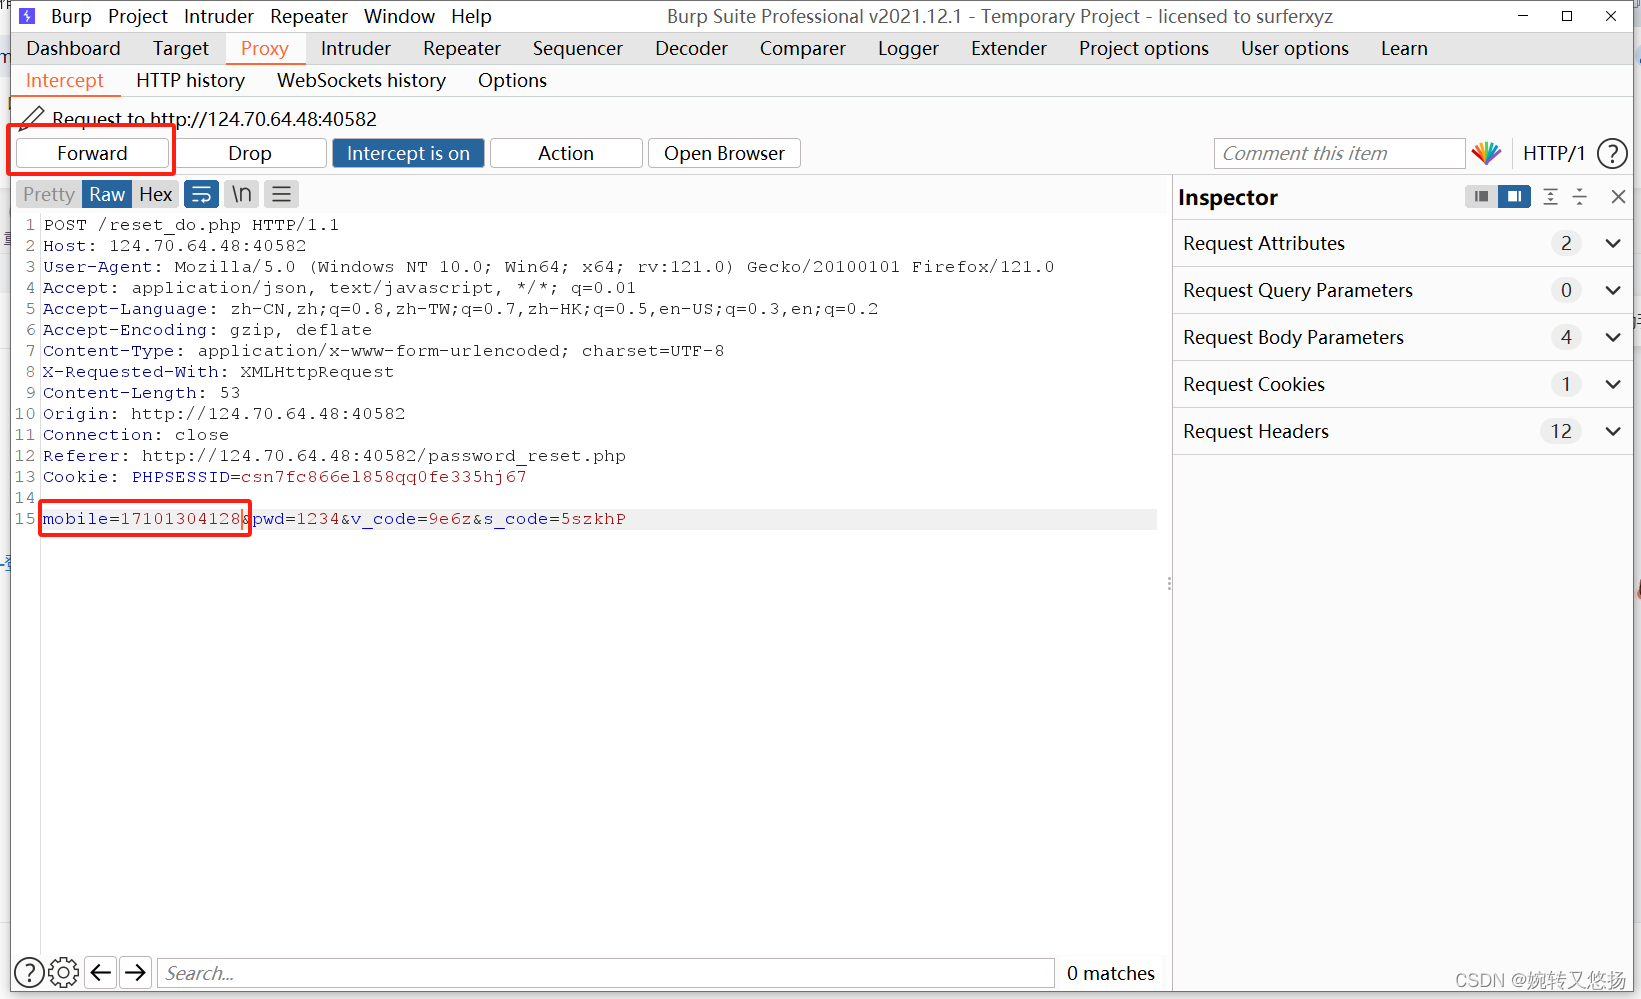Click the mobile=17101304128 body parameter
Viewport: 1641px width, 999px height.
click(141, 519)
